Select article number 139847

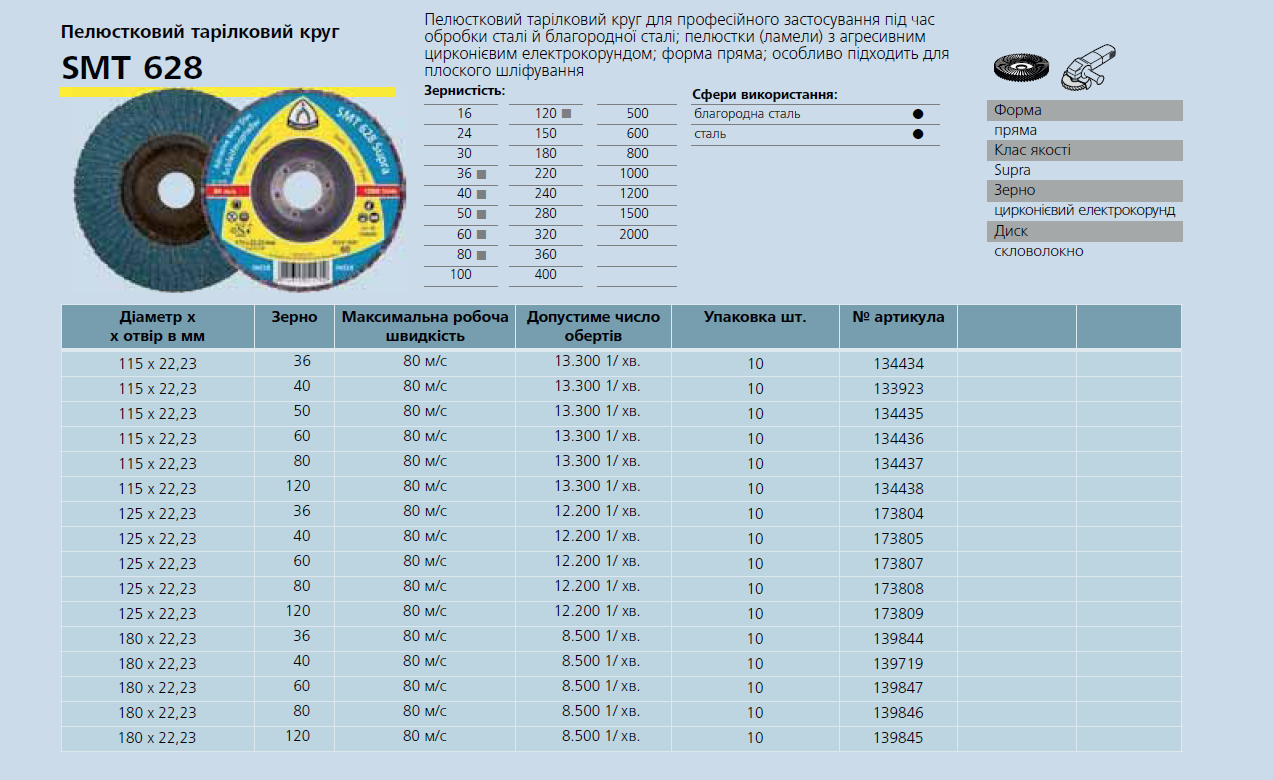point(899,688)
